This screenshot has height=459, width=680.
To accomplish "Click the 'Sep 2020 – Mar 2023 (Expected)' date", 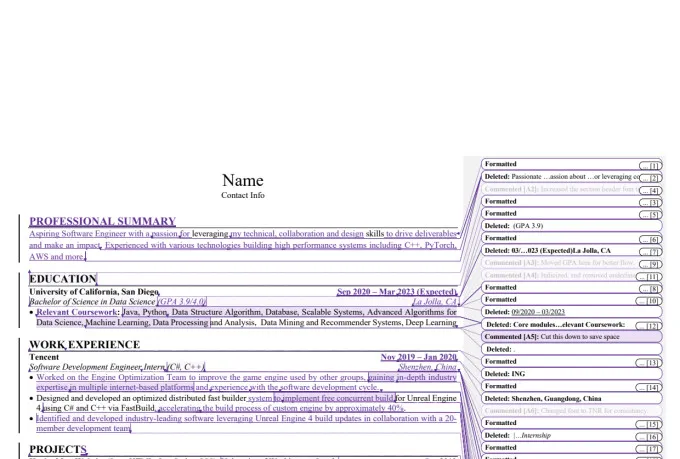I will (x=397, y=292).
